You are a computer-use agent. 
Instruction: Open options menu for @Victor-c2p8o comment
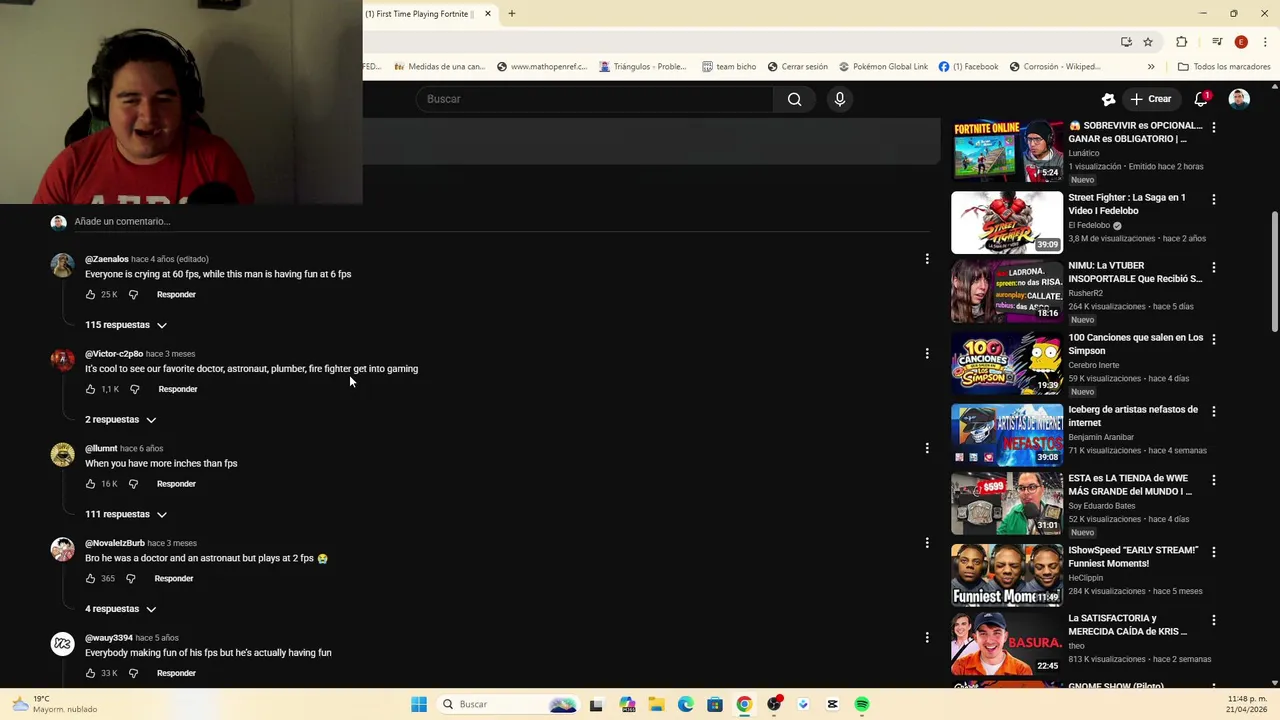coord(927,353)
